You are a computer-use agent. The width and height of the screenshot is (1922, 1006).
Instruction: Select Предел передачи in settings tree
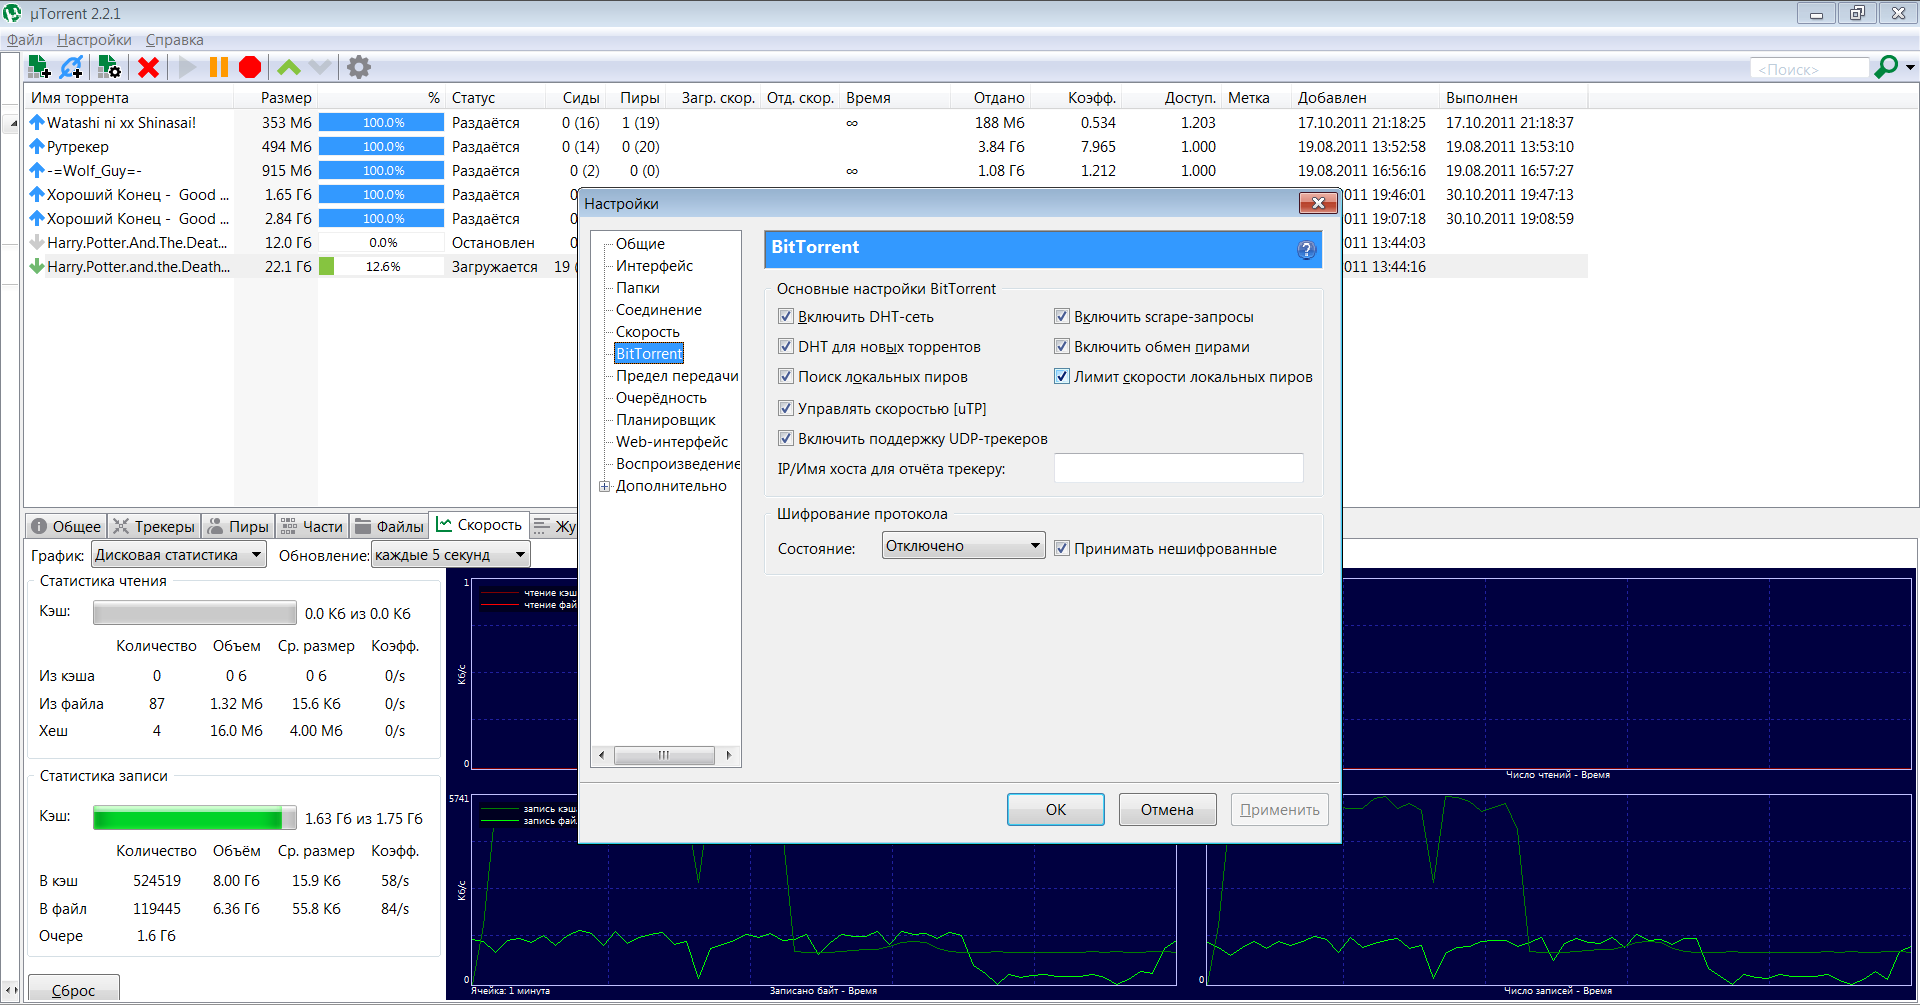677,375
